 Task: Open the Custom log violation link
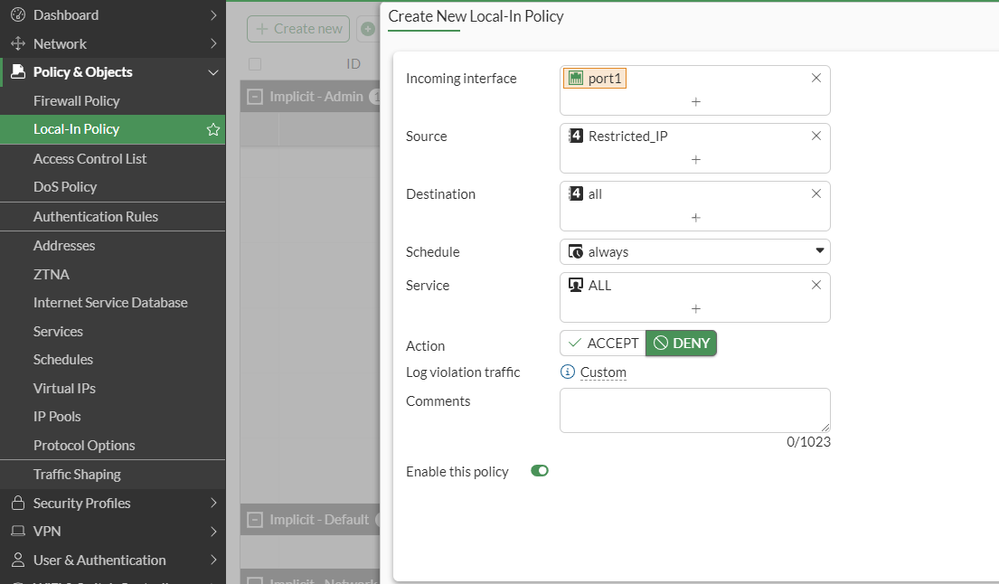pyautogui.click(x=603, y=372)
